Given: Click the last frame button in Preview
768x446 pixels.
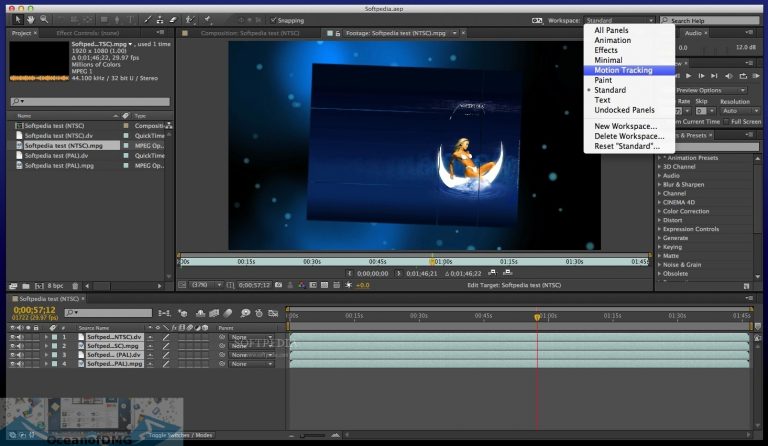Looking at the screenshot, I should (x=715, y=76).
